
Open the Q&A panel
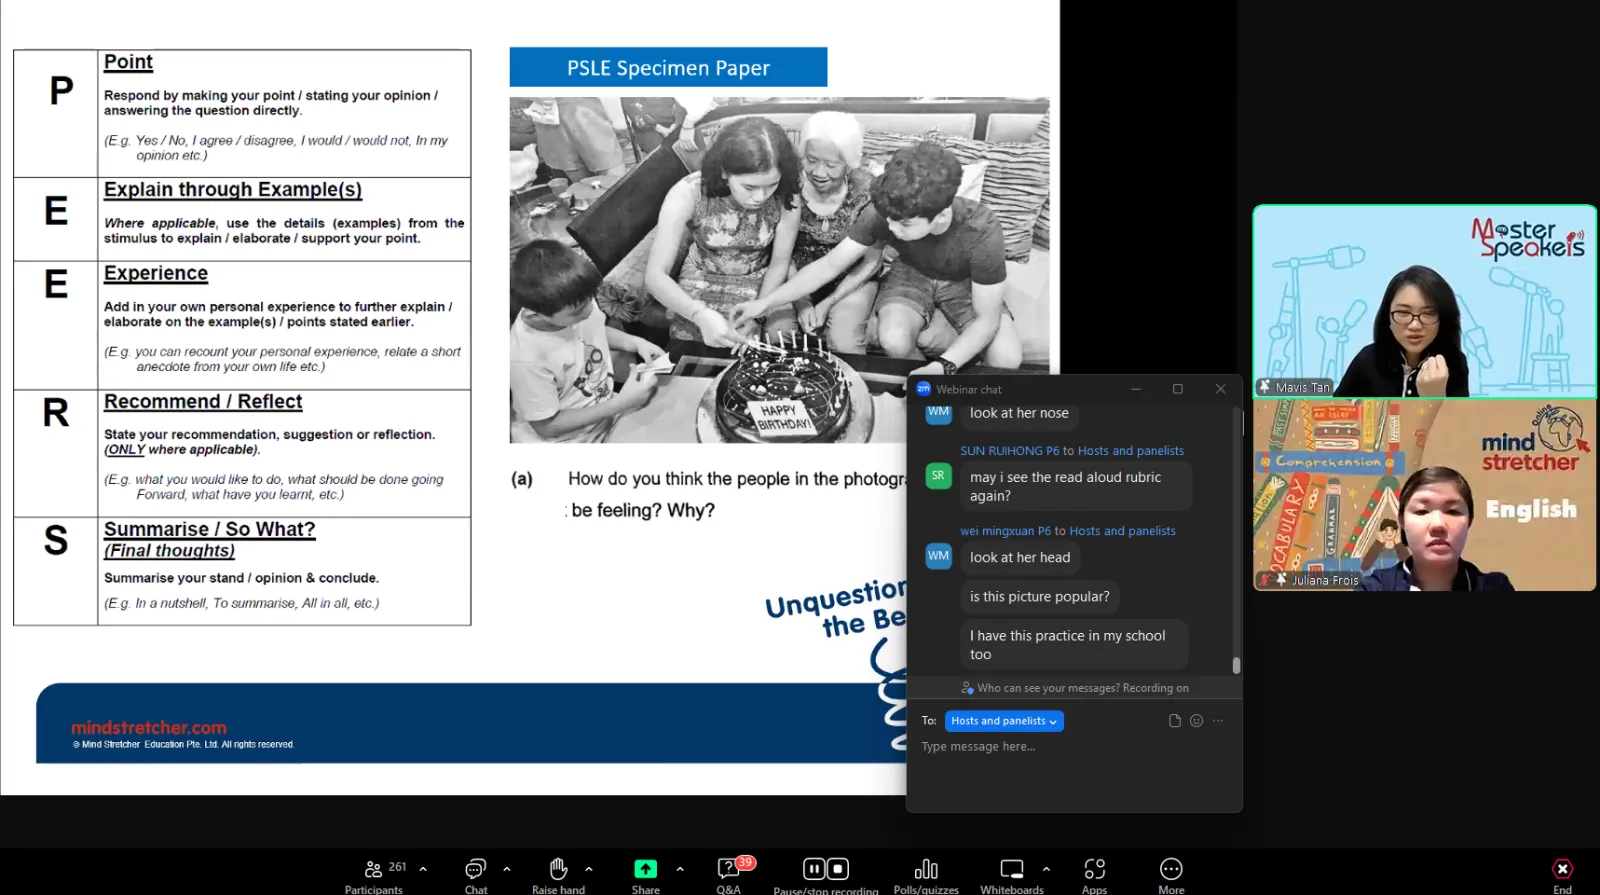coord(729,875)
